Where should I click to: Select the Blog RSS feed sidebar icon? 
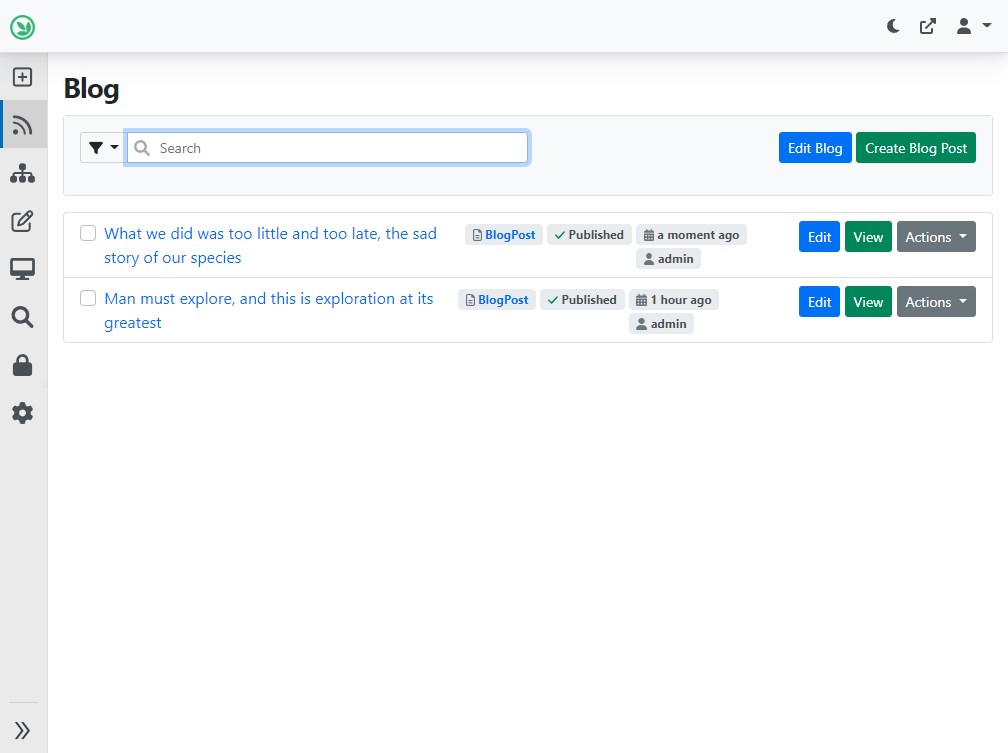(22, 125)
